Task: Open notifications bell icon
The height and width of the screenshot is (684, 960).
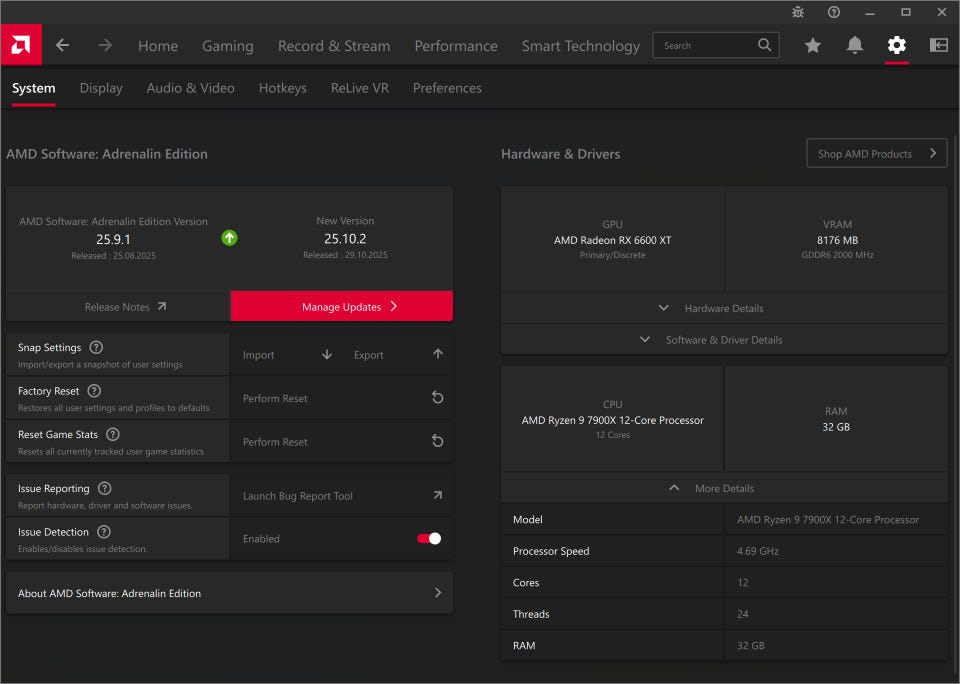Action: (x=855, y=45)
